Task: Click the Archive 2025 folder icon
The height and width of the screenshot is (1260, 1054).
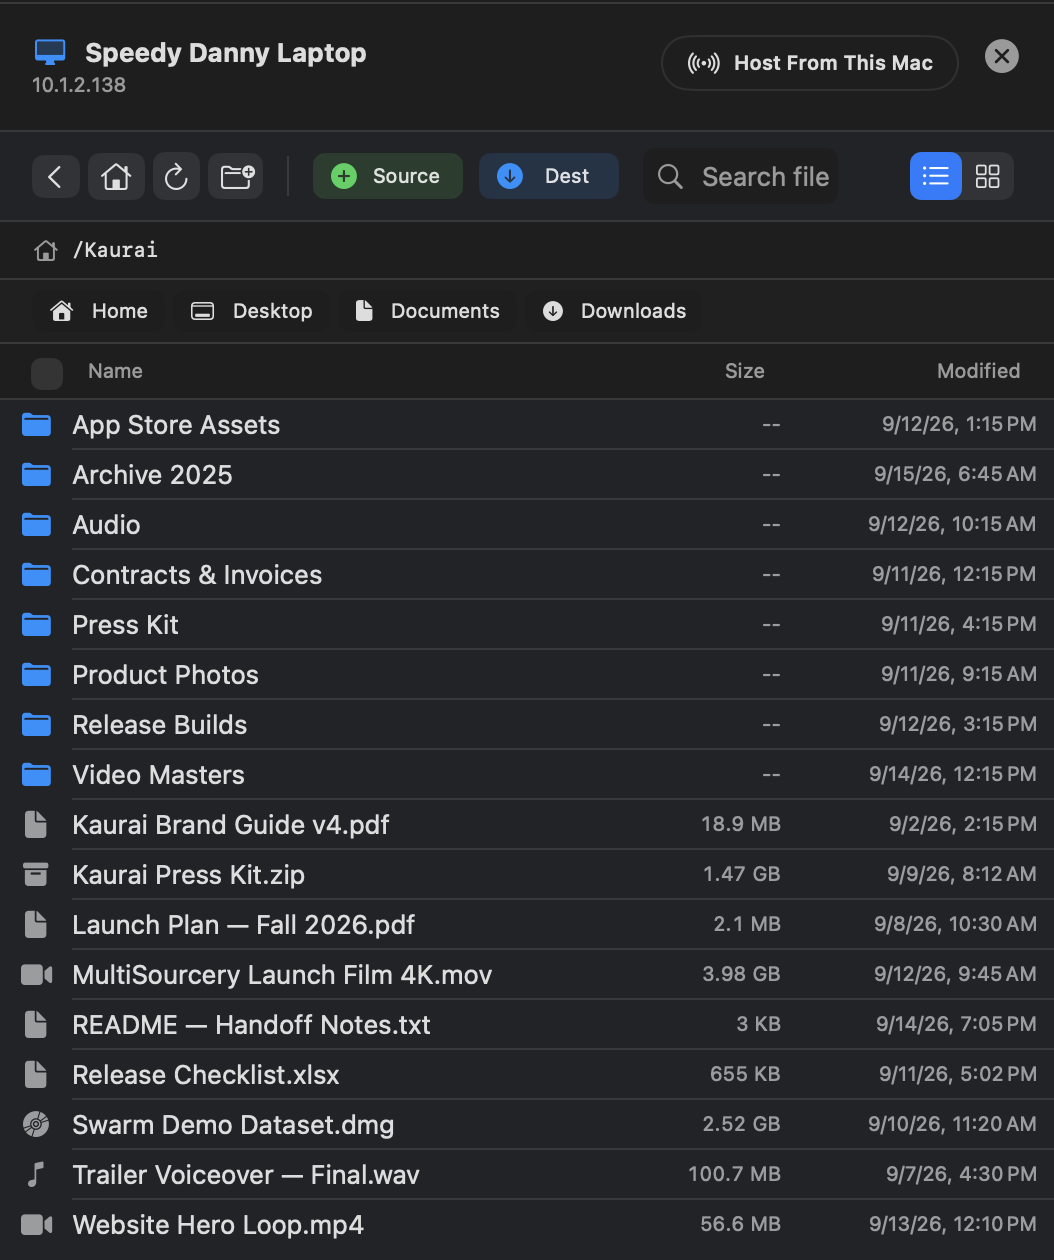Action: click(37, 475)
